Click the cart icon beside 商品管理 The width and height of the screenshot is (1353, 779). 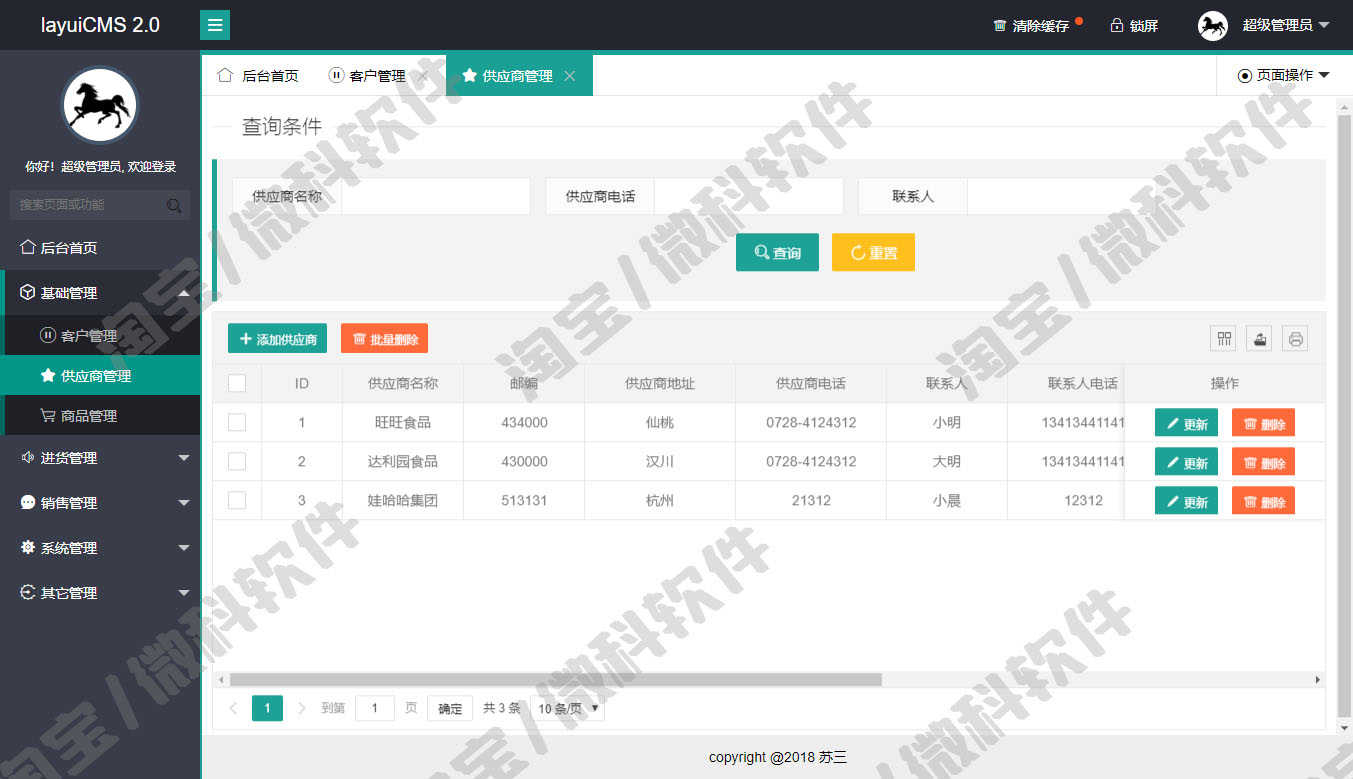click(48, 415)
